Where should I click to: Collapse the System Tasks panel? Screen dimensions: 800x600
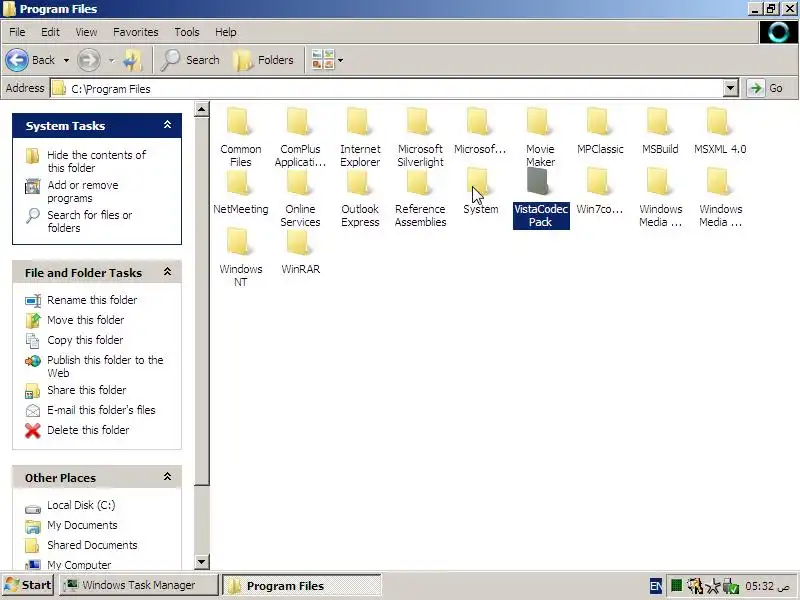pyautogui.click(x=167, y=125)
